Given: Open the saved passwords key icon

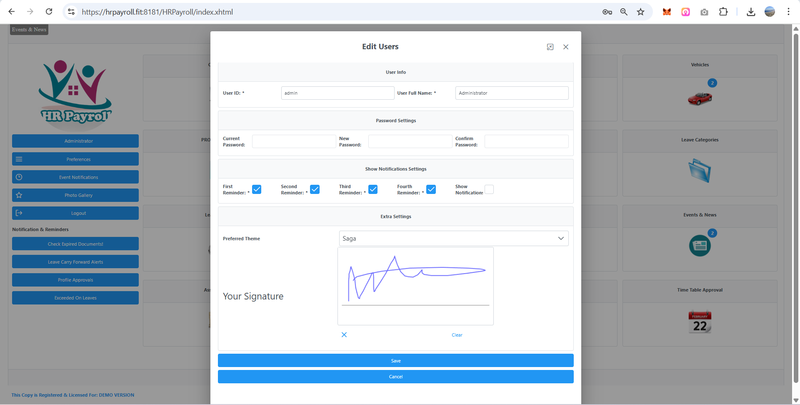Looking at the screenshot, I should pyautogui.click(x=607, y=12).
